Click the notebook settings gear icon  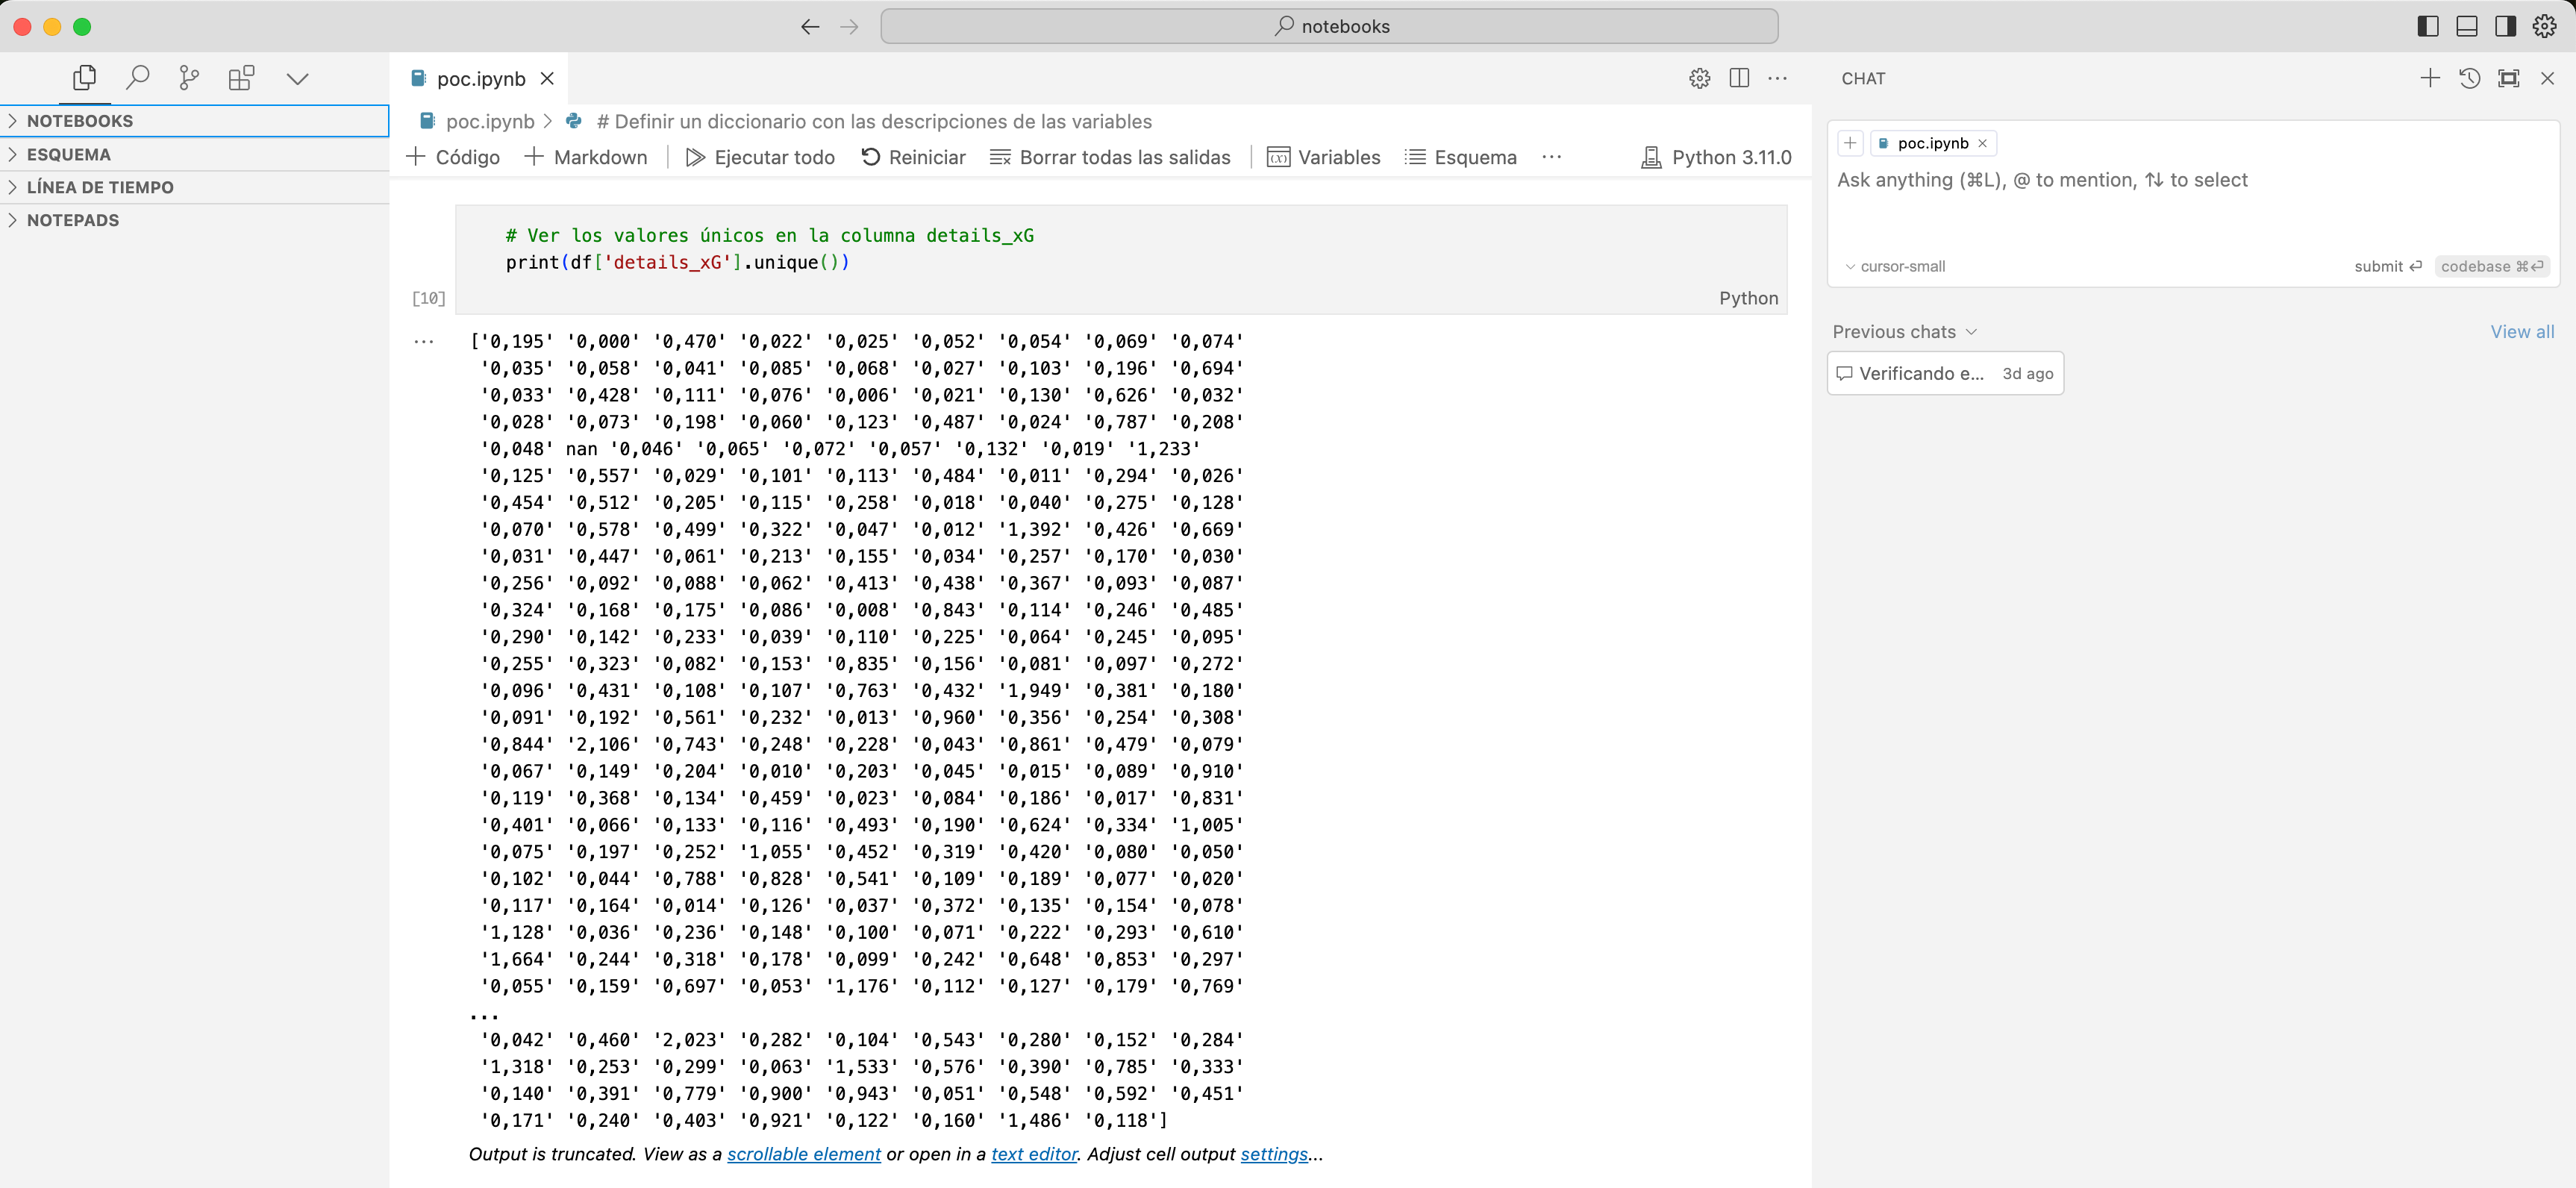[x=1699, y=78]
